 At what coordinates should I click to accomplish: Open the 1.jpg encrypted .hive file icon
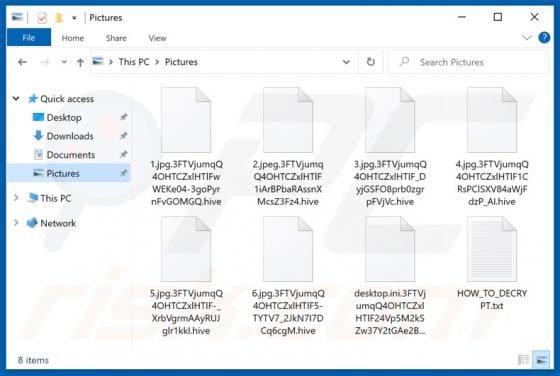[x=186, y=120]
